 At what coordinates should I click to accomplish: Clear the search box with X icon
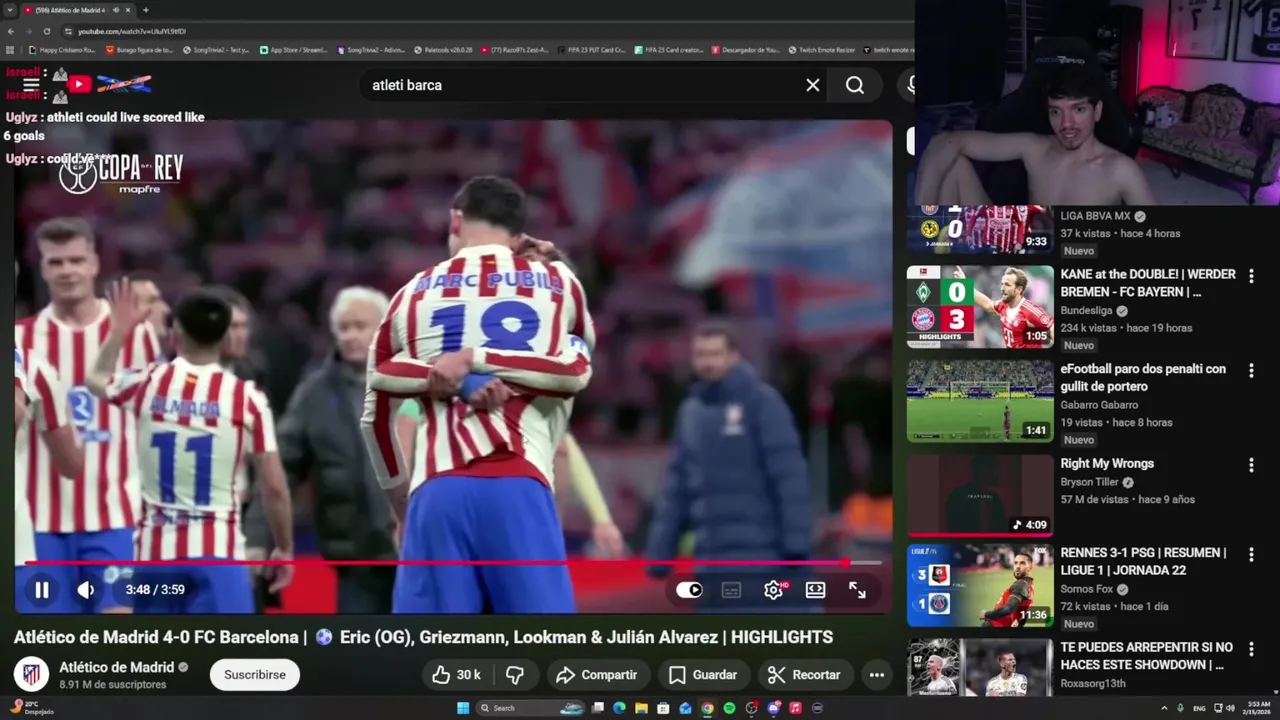[x=813, y=85]
